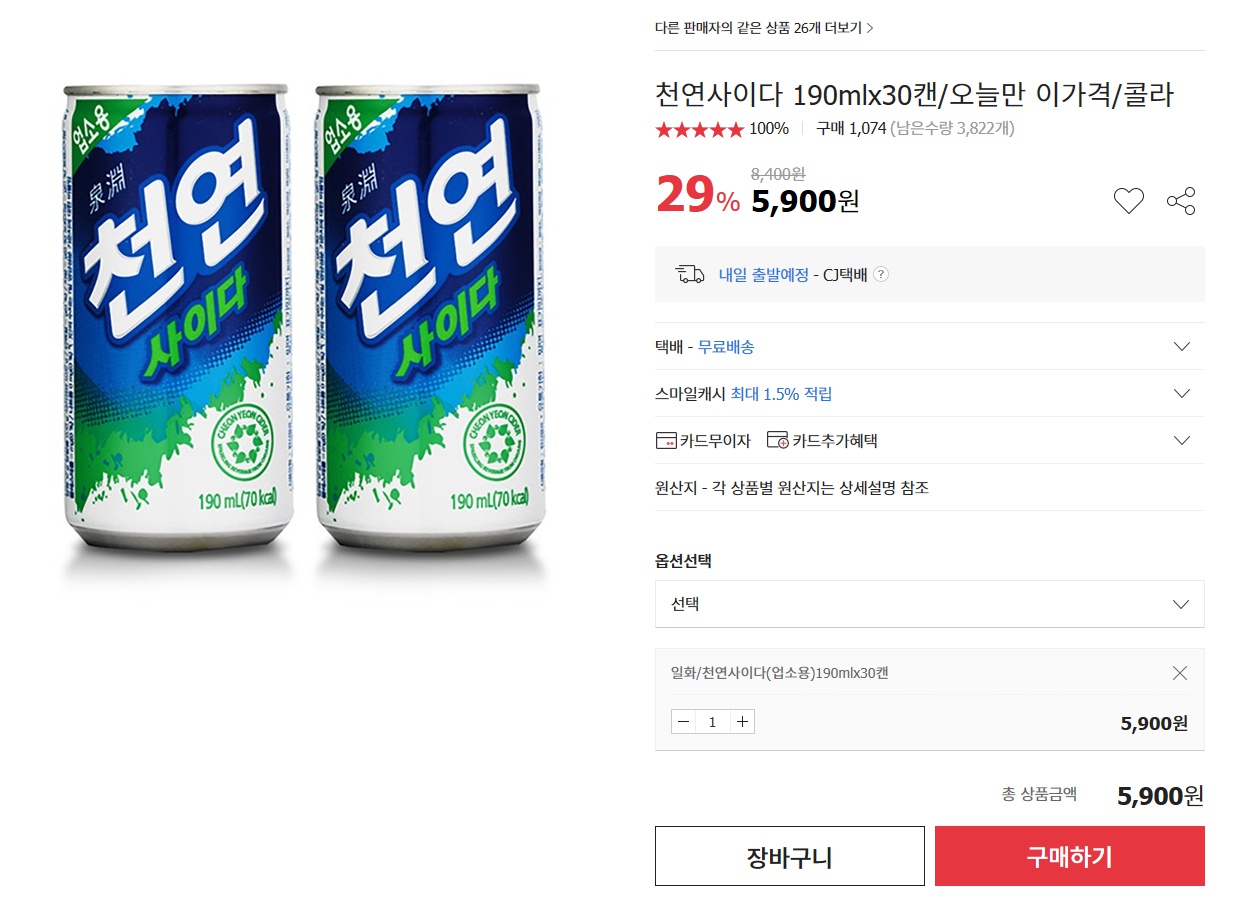Click the 내일 출발예정 link
Image resolution: width=1257 pixels, height=913 pixels.
tap(763, 275)
